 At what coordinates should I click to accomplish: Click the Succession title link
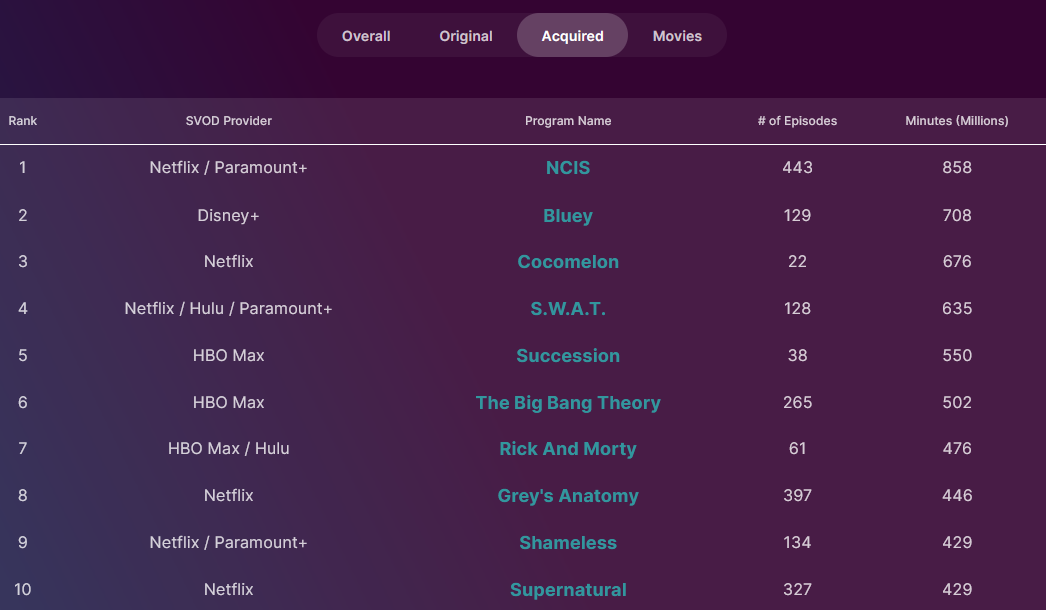pyautogui.click(x=568, y=356)
